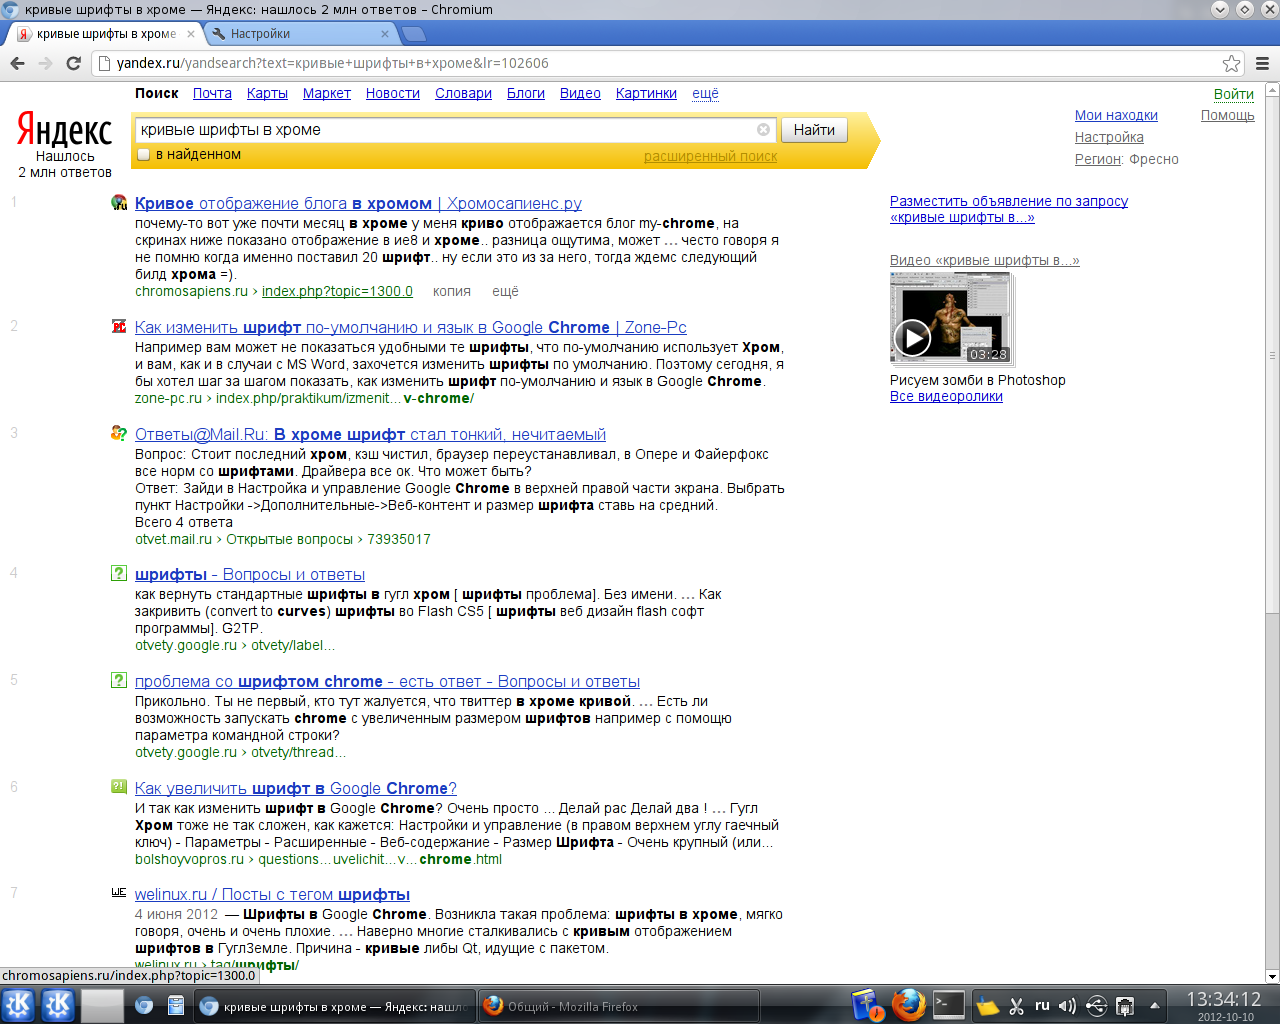1280x1024 pixels.
Task: Clear the search box with the X icon
Action: click(x=763, y=130)
